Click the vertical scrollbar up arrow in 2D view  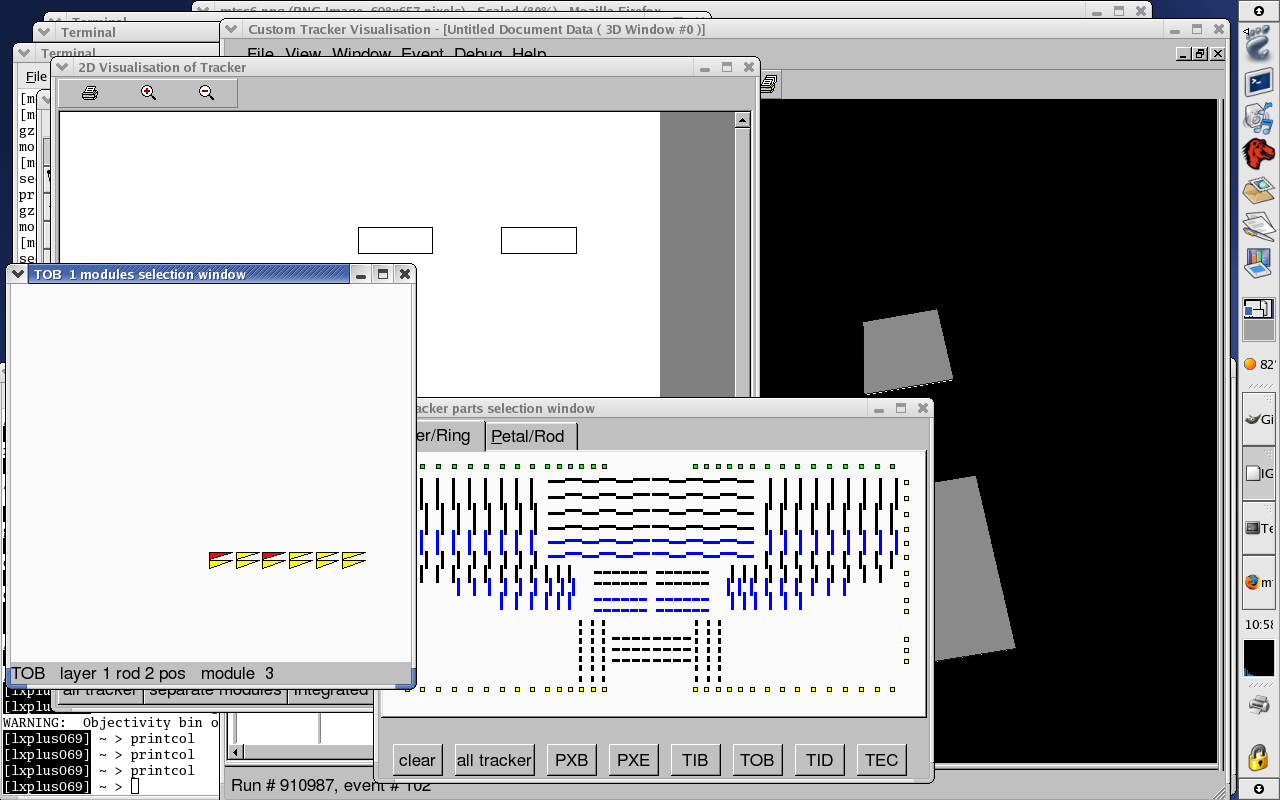742,120
